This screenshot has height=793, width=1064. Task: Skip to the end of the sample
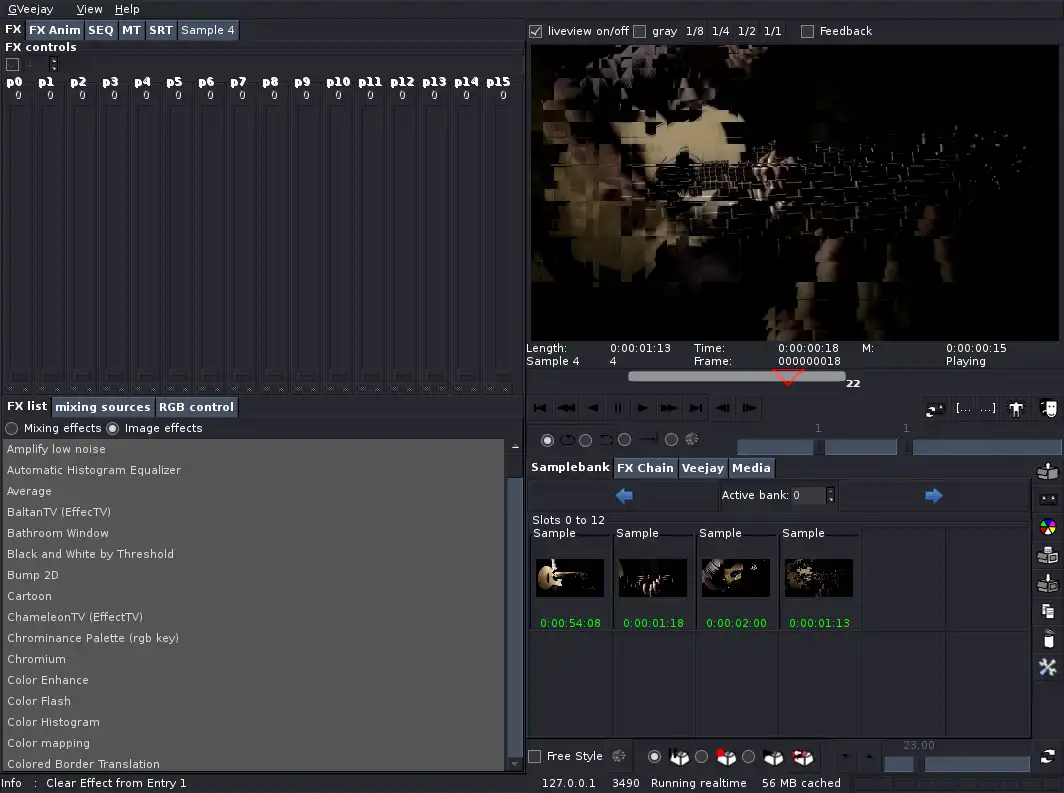coord(696,408)
